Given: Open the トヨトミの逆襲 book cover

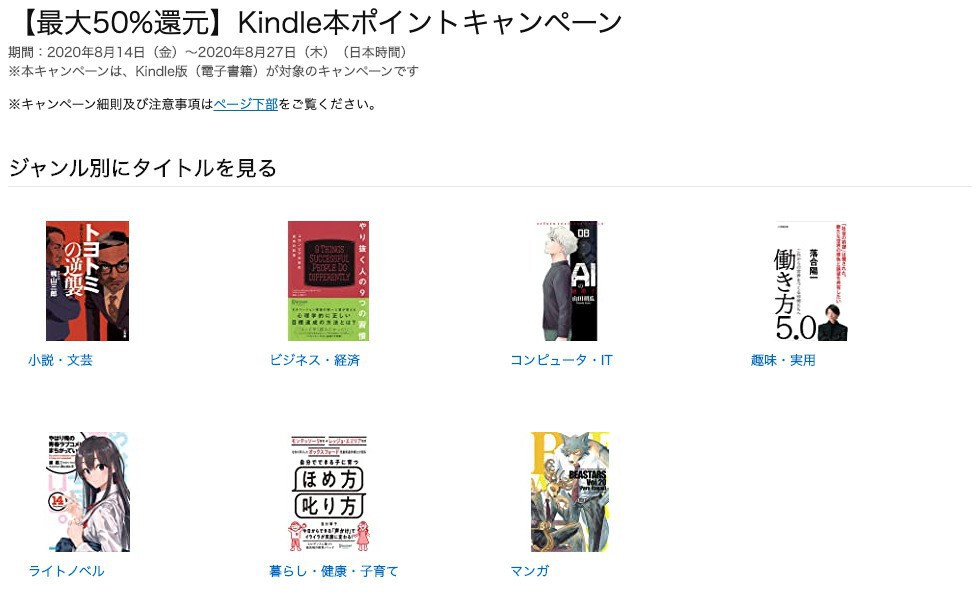Looking at the screenshot, I should (87, 280).
